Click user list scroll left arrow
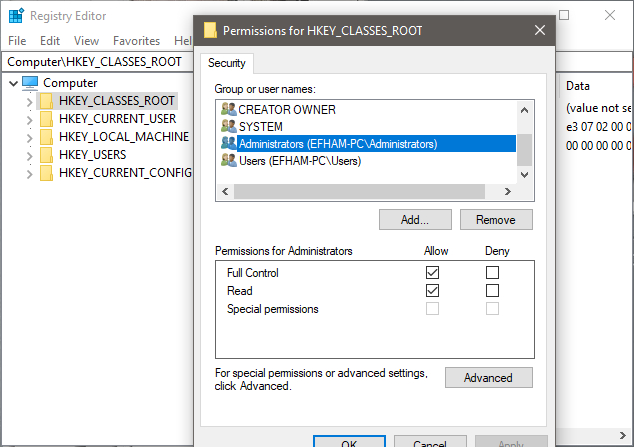This screenshot has width=634, height=447. pos(225,192)
